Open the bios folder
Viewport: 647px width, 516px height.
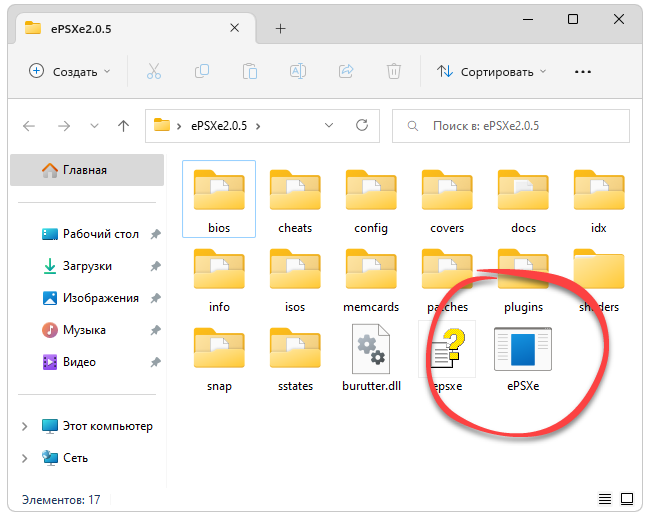point(219,199)
